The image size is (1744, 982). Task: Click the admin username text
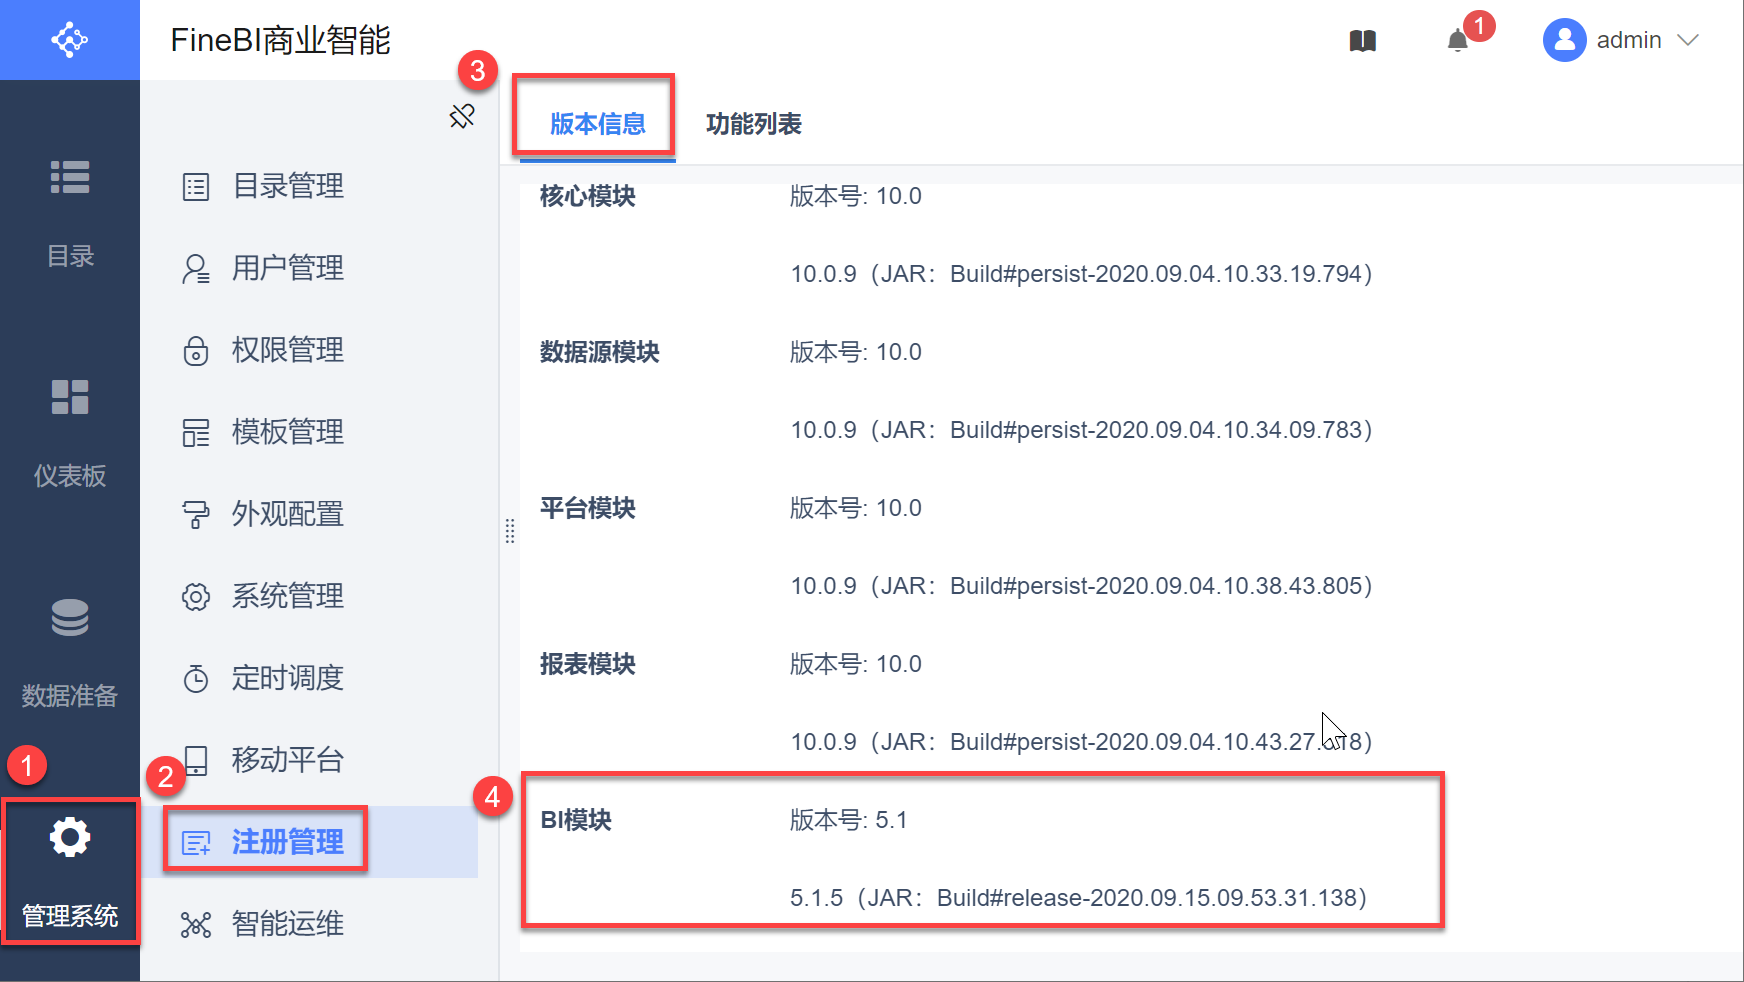tap(1629, 40)
